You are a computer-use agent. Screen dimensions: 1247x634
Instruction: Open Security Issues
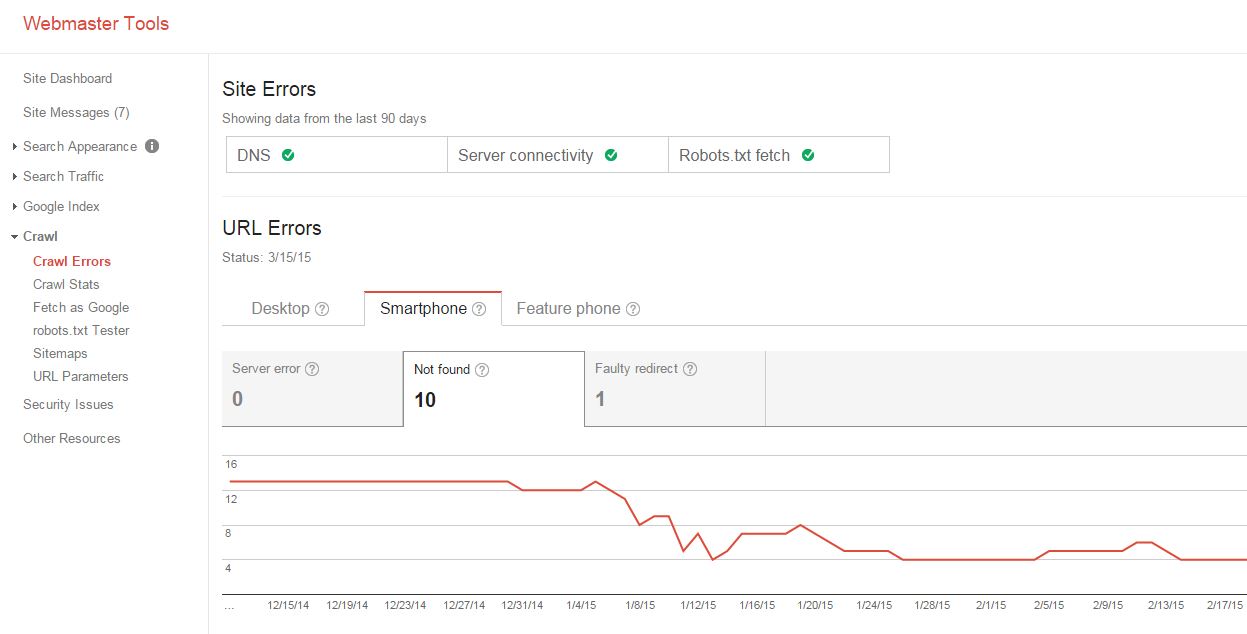pos(68,404)
